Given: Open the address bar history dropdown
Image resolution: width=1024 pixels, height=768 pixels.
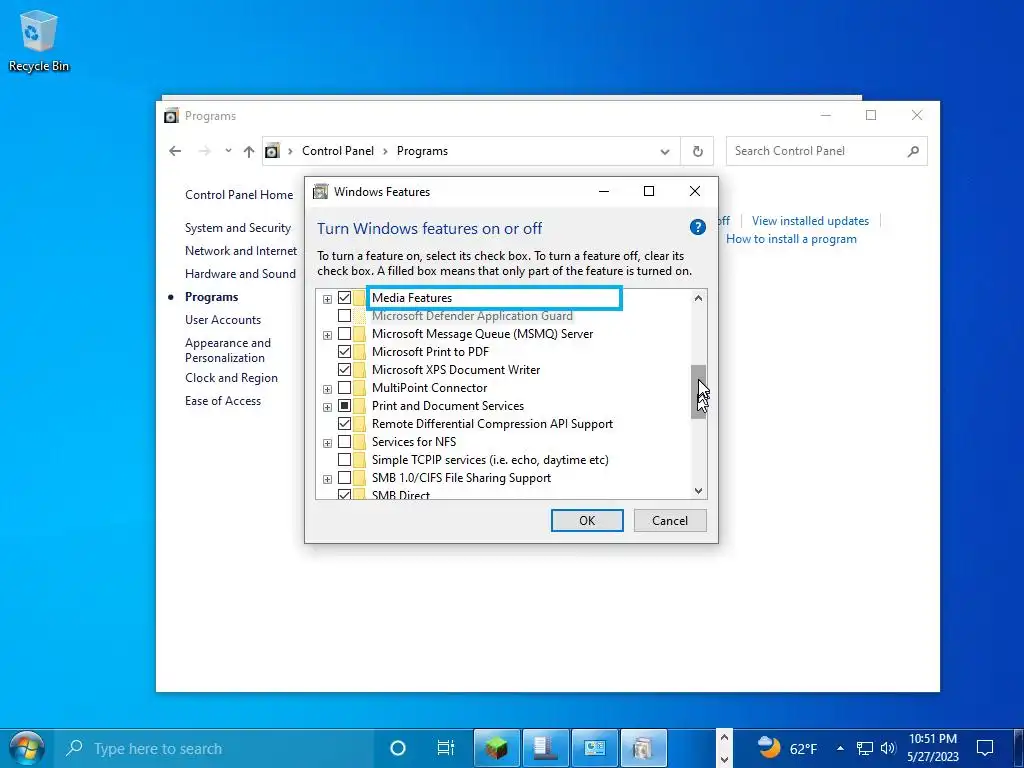Looking at the screenshot, I should pyautogui.click(x=665, y=152).
